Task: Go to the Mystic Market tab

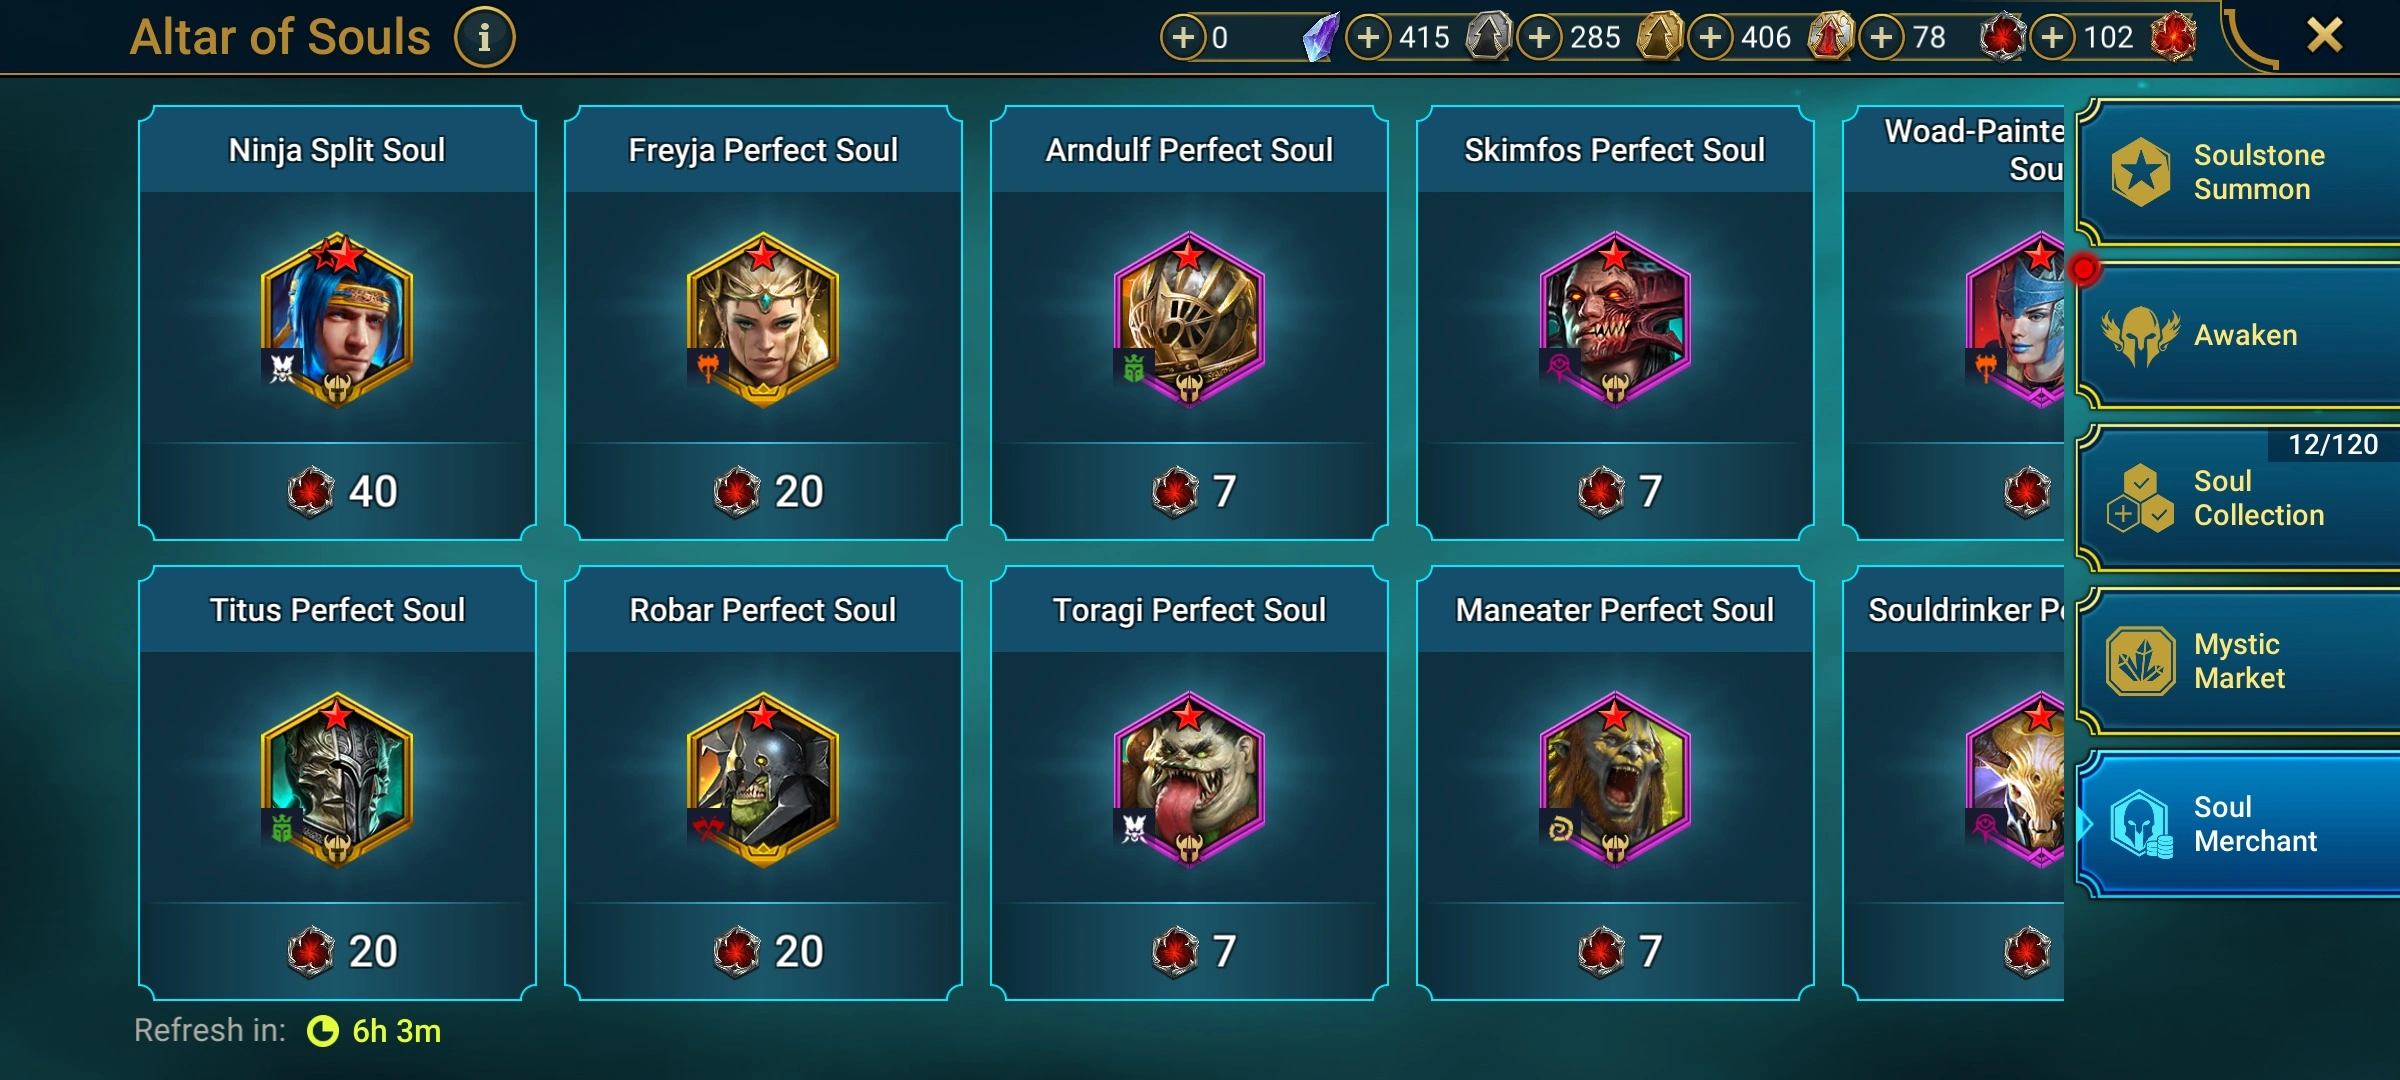Action: [2238, 661]
